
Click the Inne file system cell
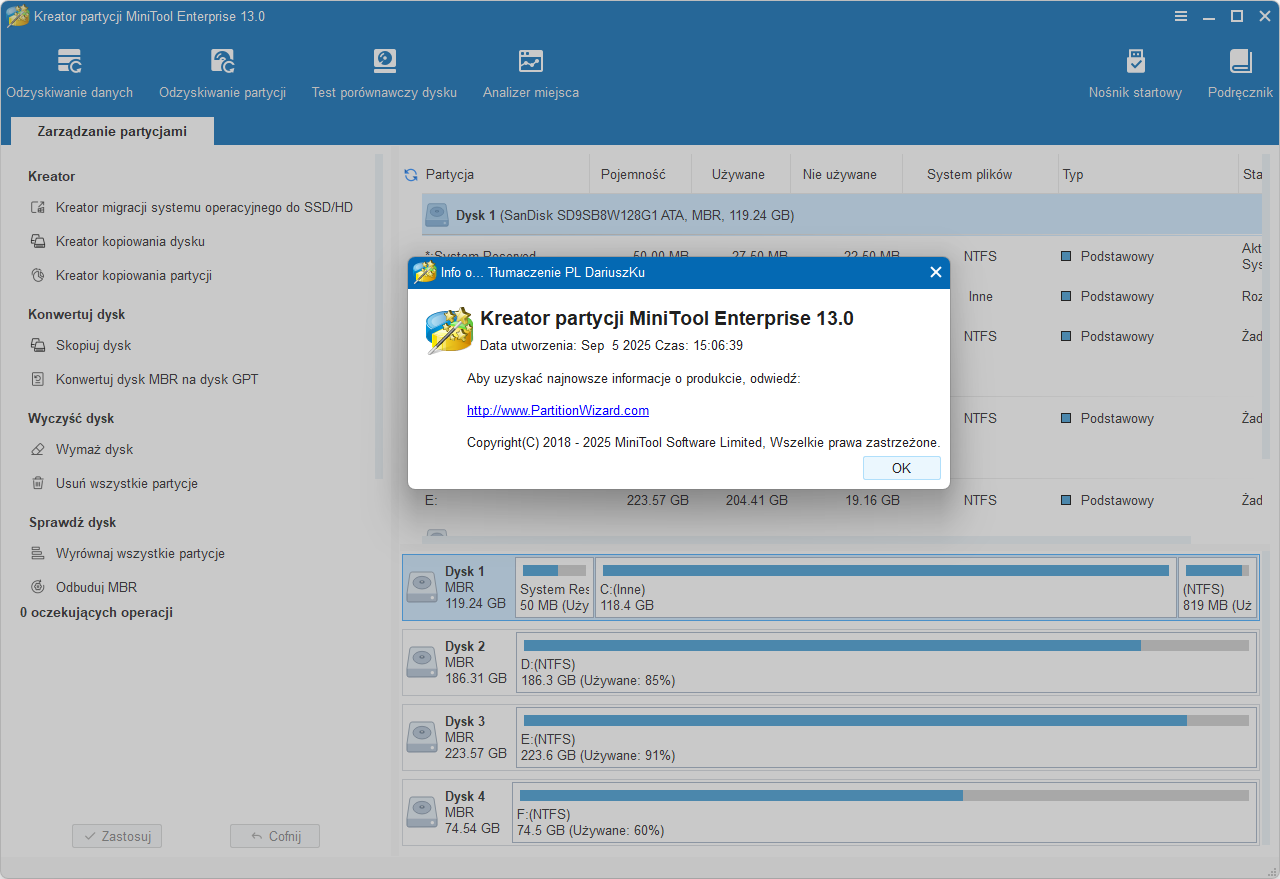point(980,297)
